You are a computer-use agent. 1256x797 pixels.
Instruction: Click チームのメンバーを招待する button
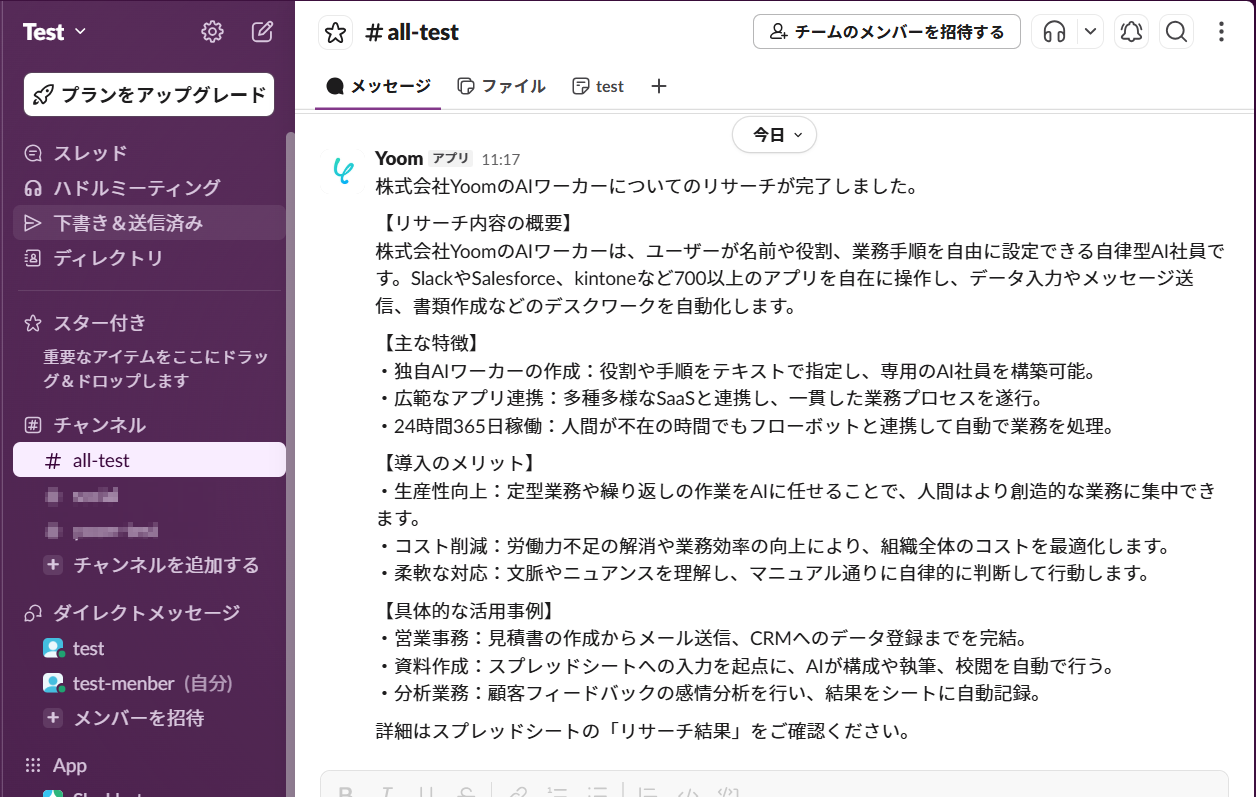887,32
